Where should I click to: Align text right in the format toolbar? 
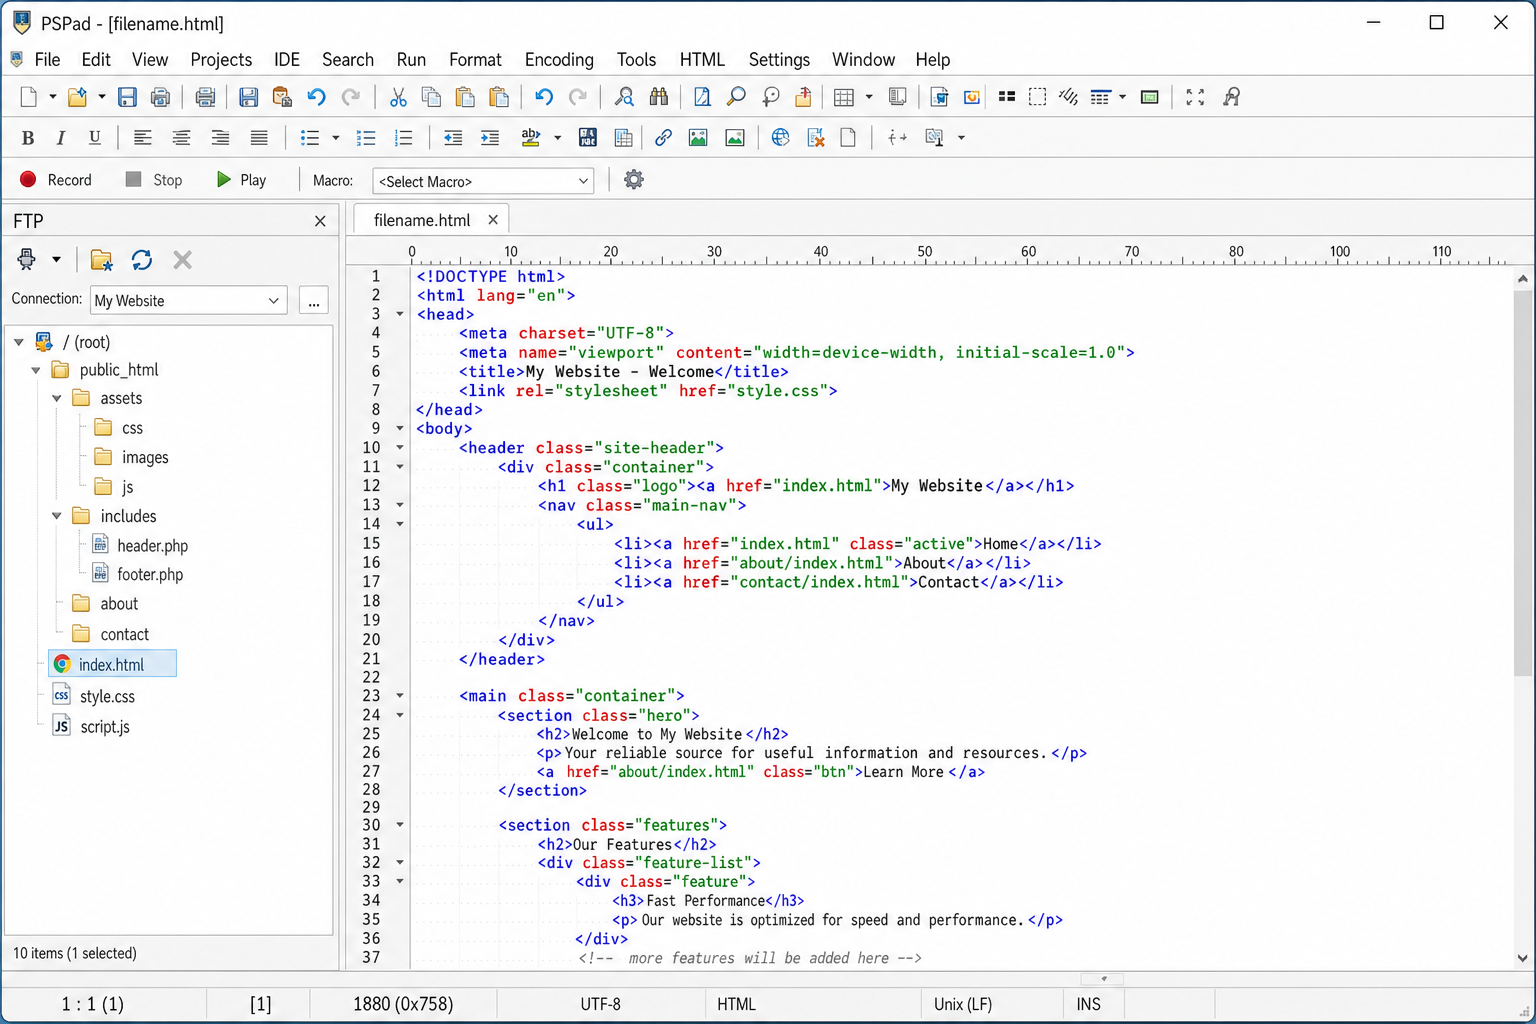(220, 138)
